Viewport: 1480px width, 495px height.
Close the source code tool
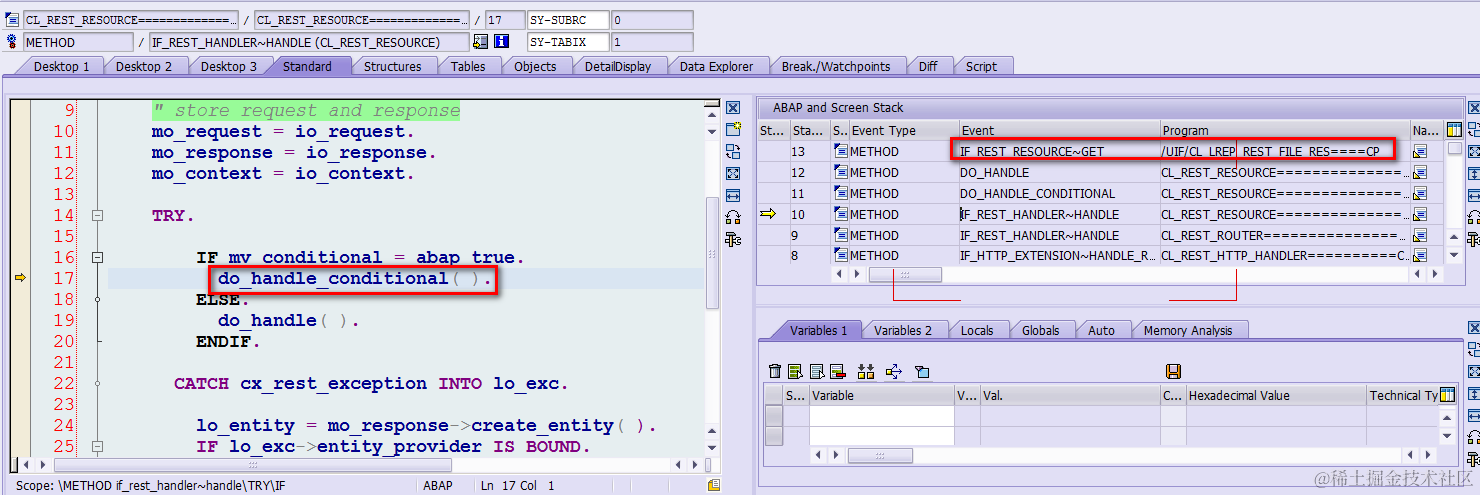pyautogui.click(x=733, y=107)
